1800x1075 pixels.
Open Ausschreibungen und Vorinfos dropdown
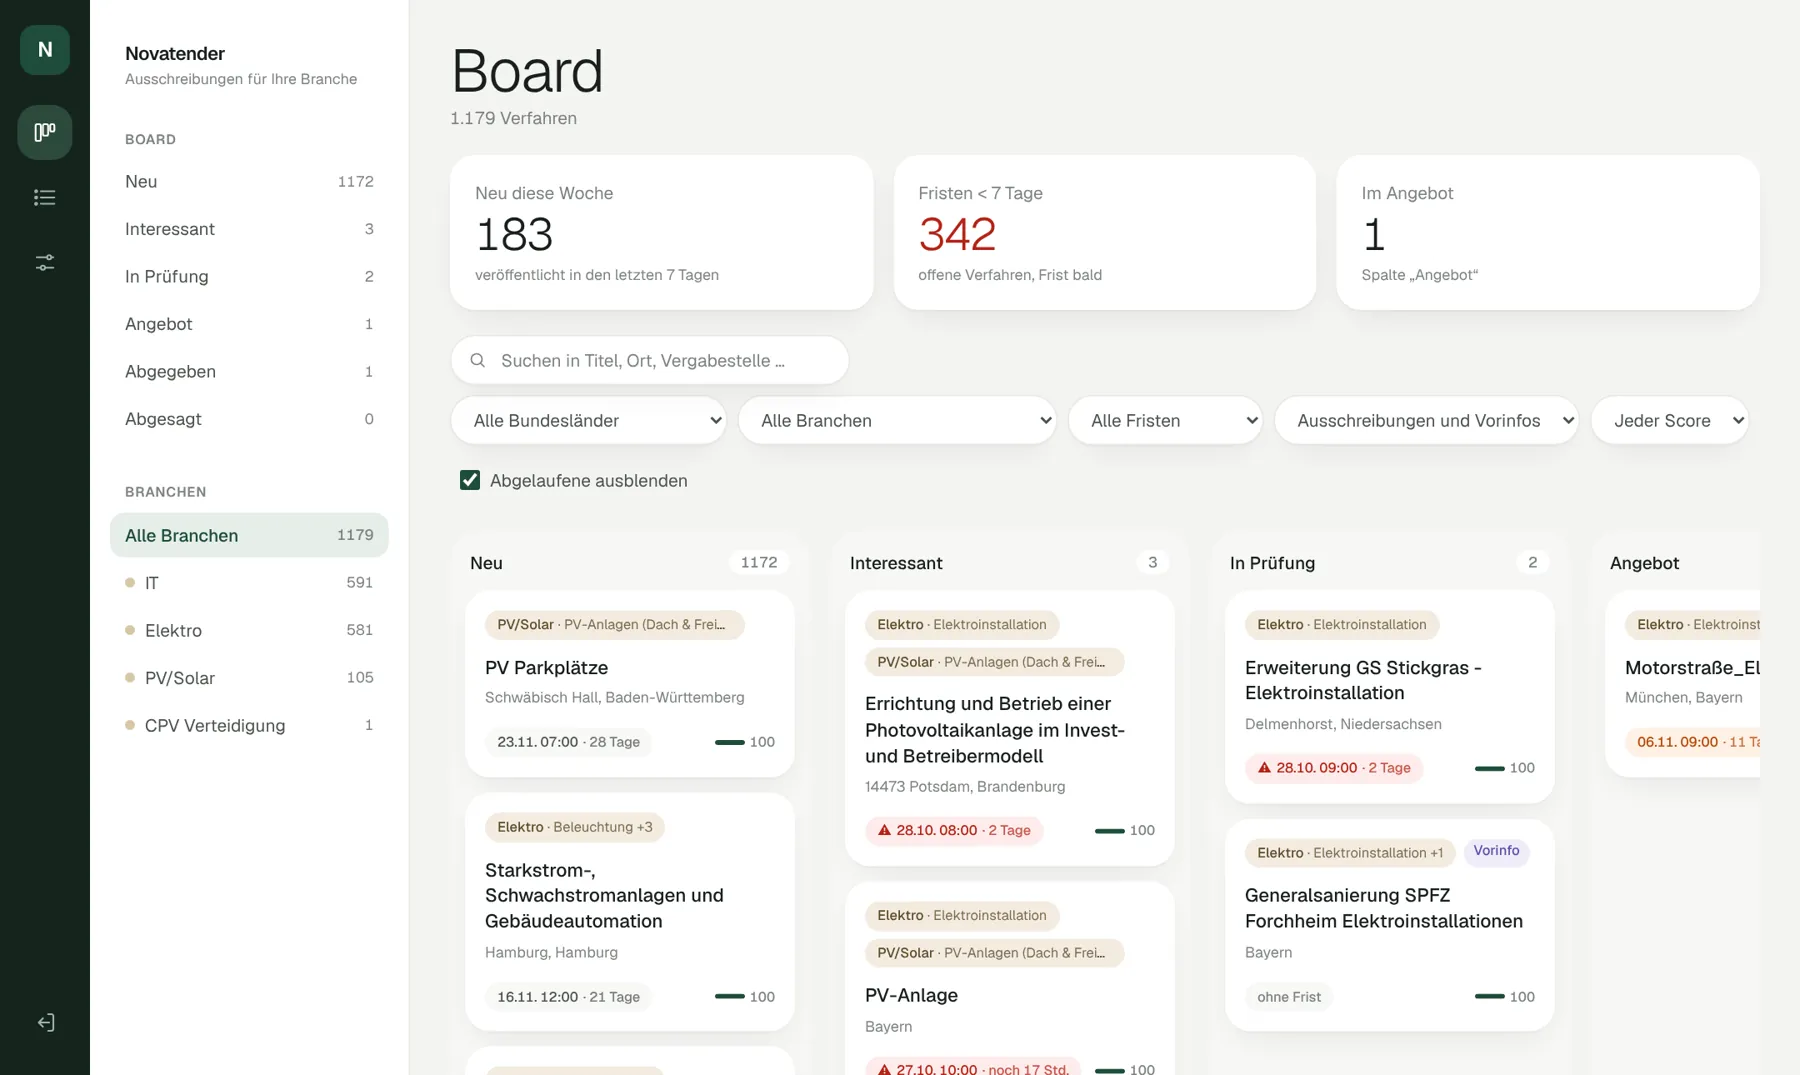pyautogui.click(x=1426, y=421)
